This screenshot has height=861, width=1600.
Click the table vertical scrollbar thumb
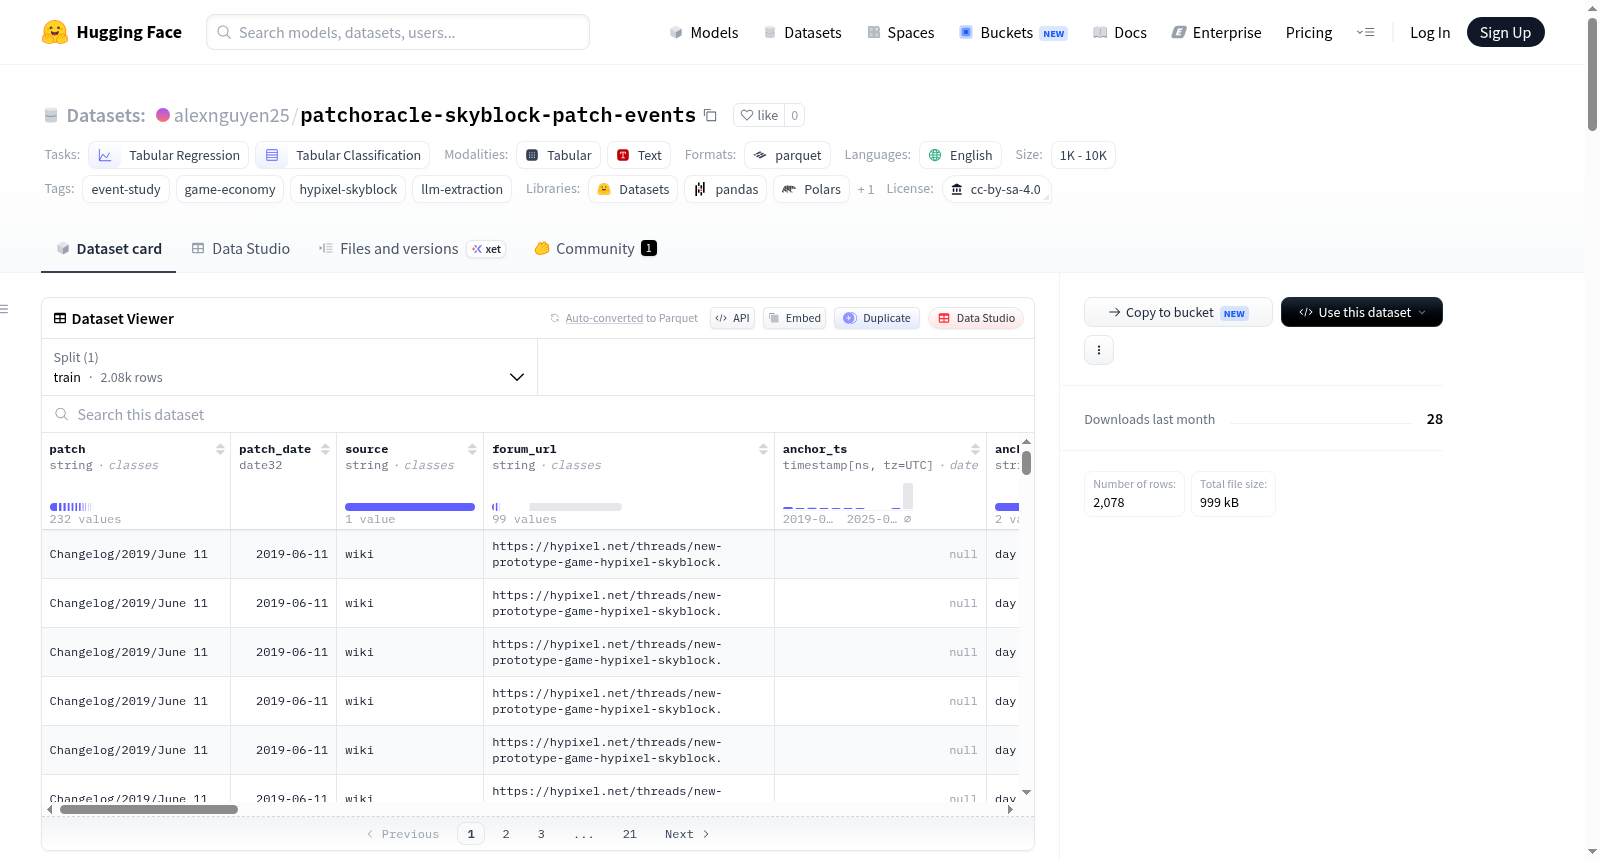pos(1026,463)
